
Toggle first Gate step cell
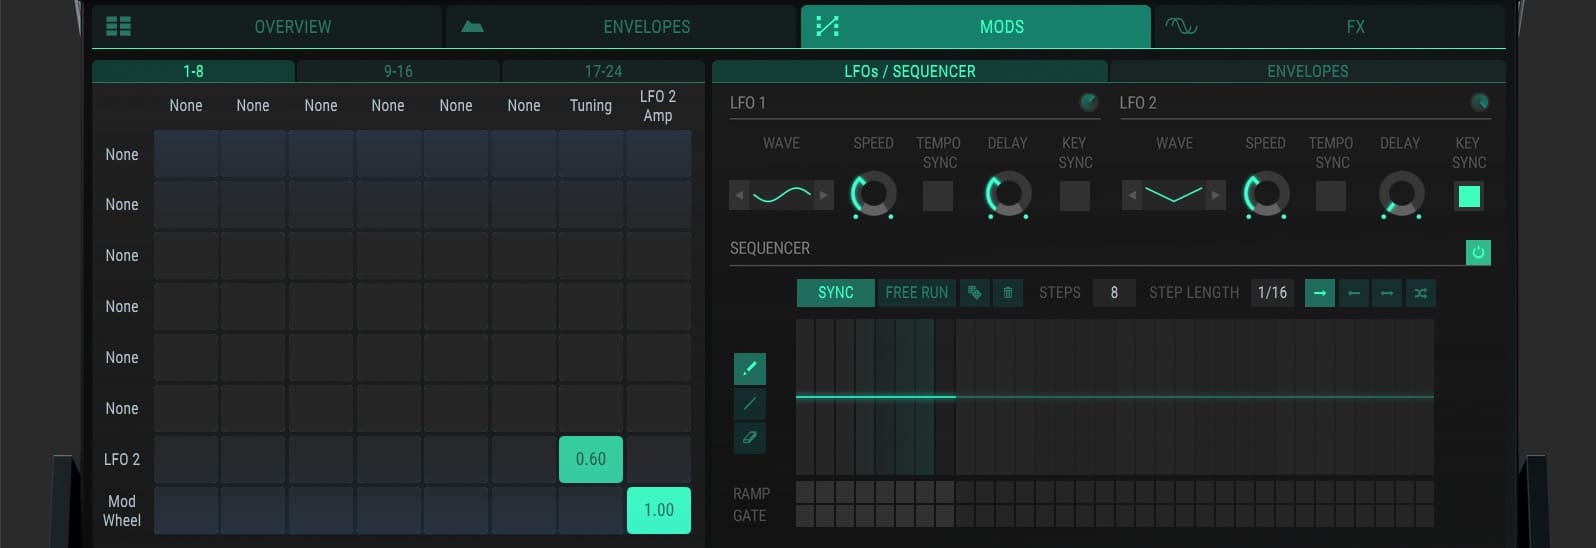(x=805, y=515)
